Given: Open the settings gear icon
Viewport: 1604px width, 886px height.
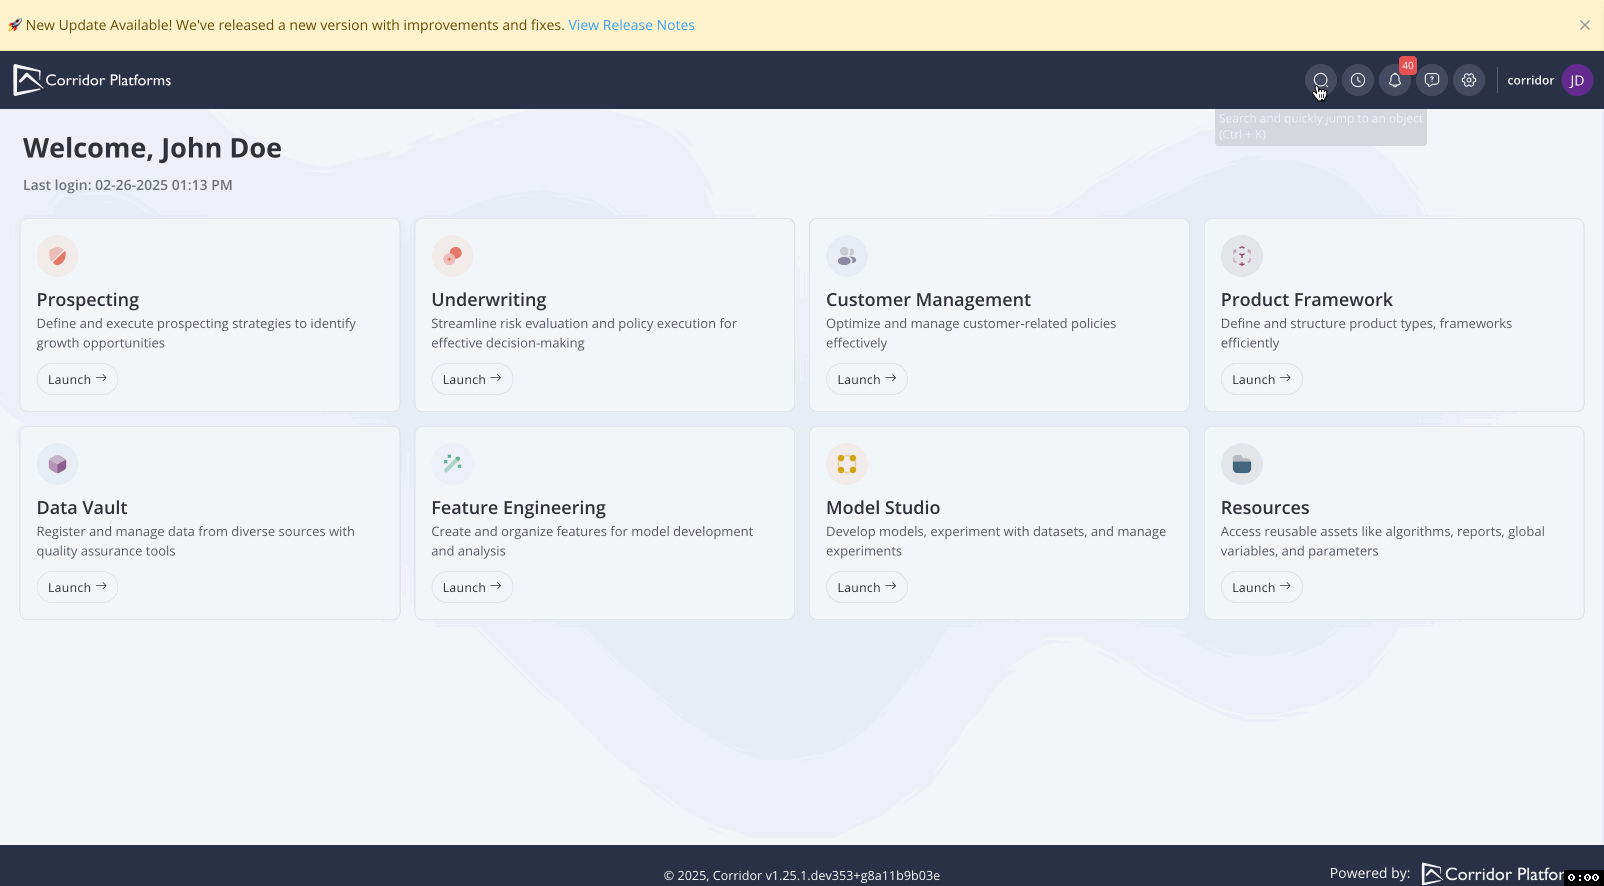Looking at the screenshot, I should [1468, 80].
